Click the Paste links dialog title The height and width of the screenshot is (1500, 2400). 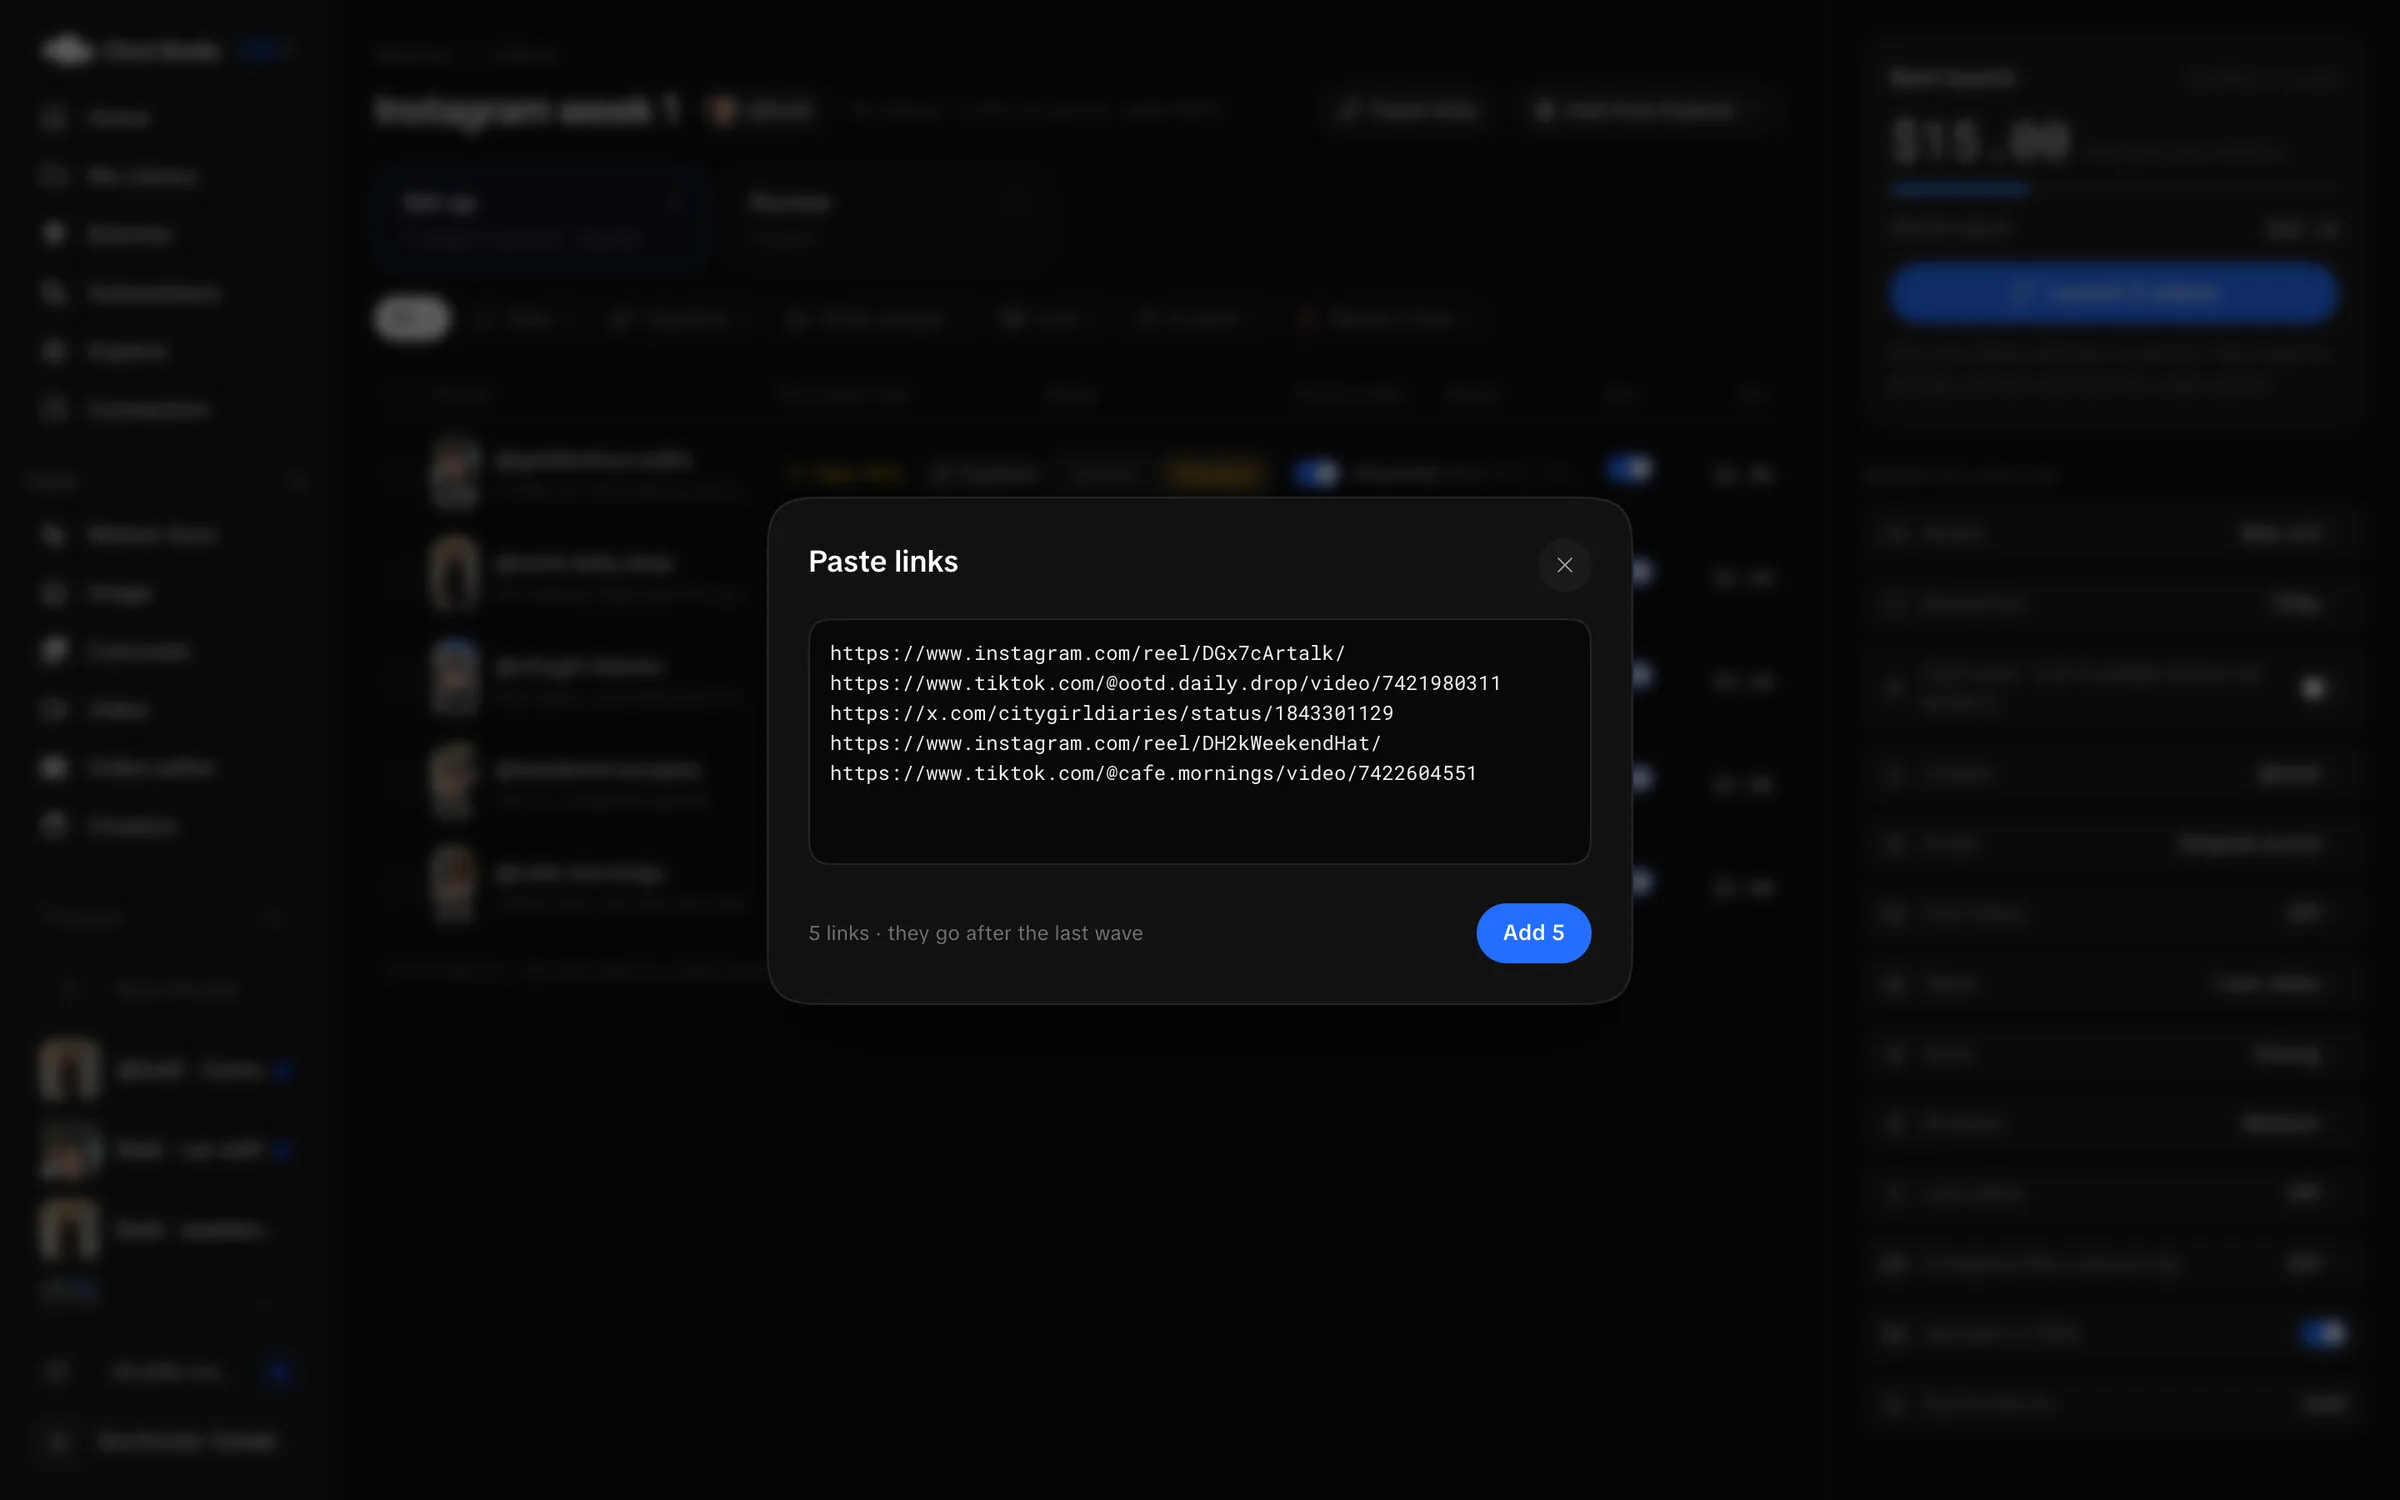point(883,562)
